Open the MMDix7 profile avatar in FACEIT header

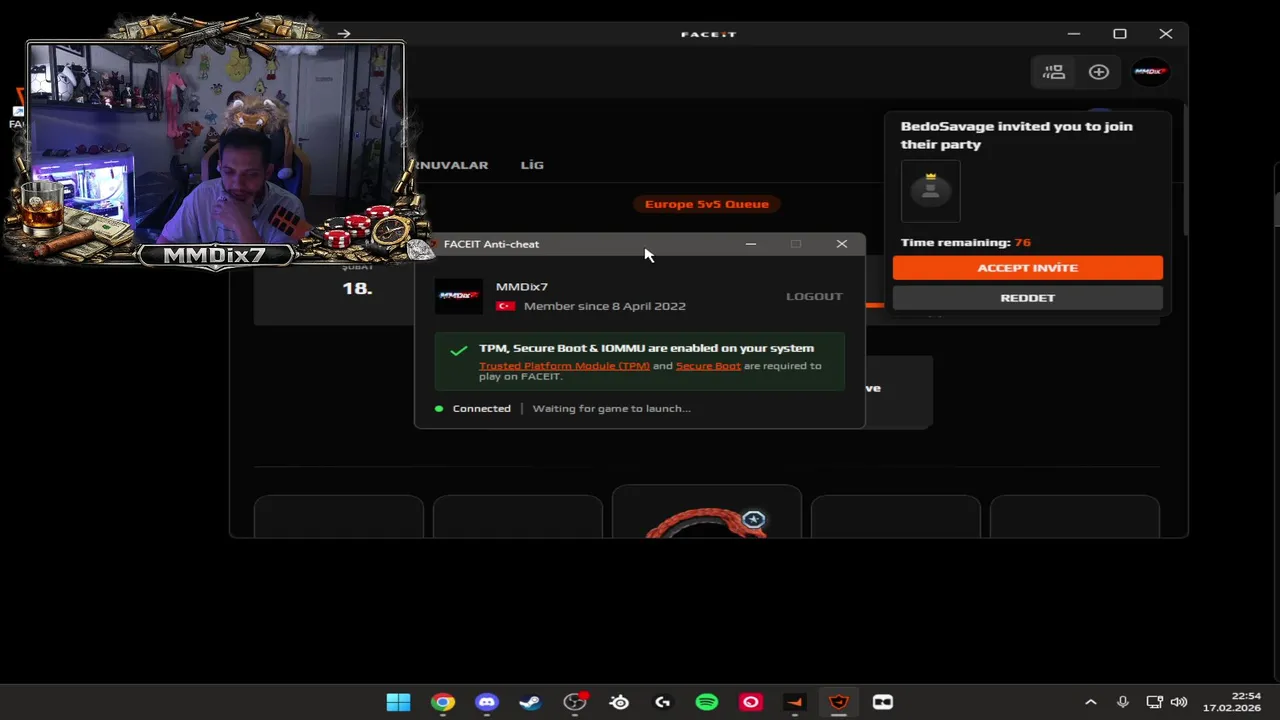(1150, 72)
